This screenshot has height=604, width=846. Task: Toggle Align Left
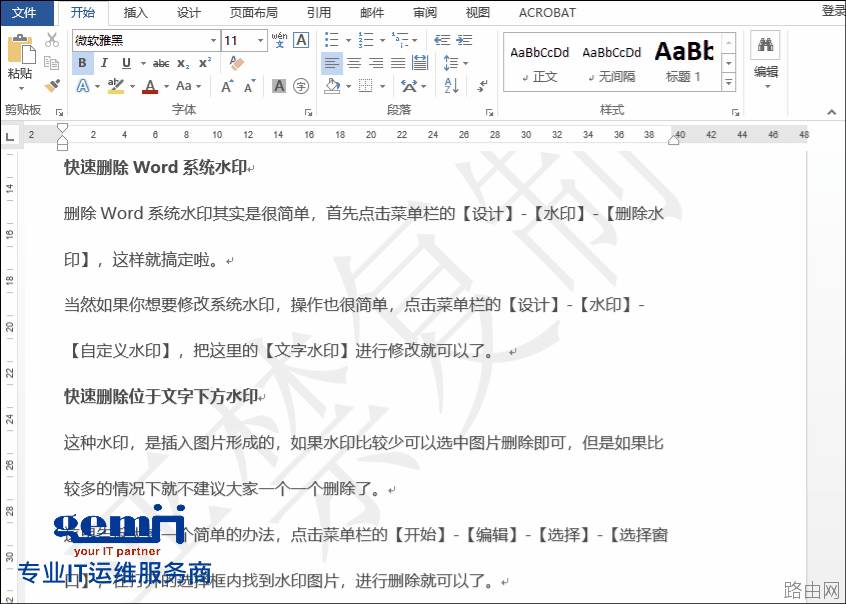point(331,63)
